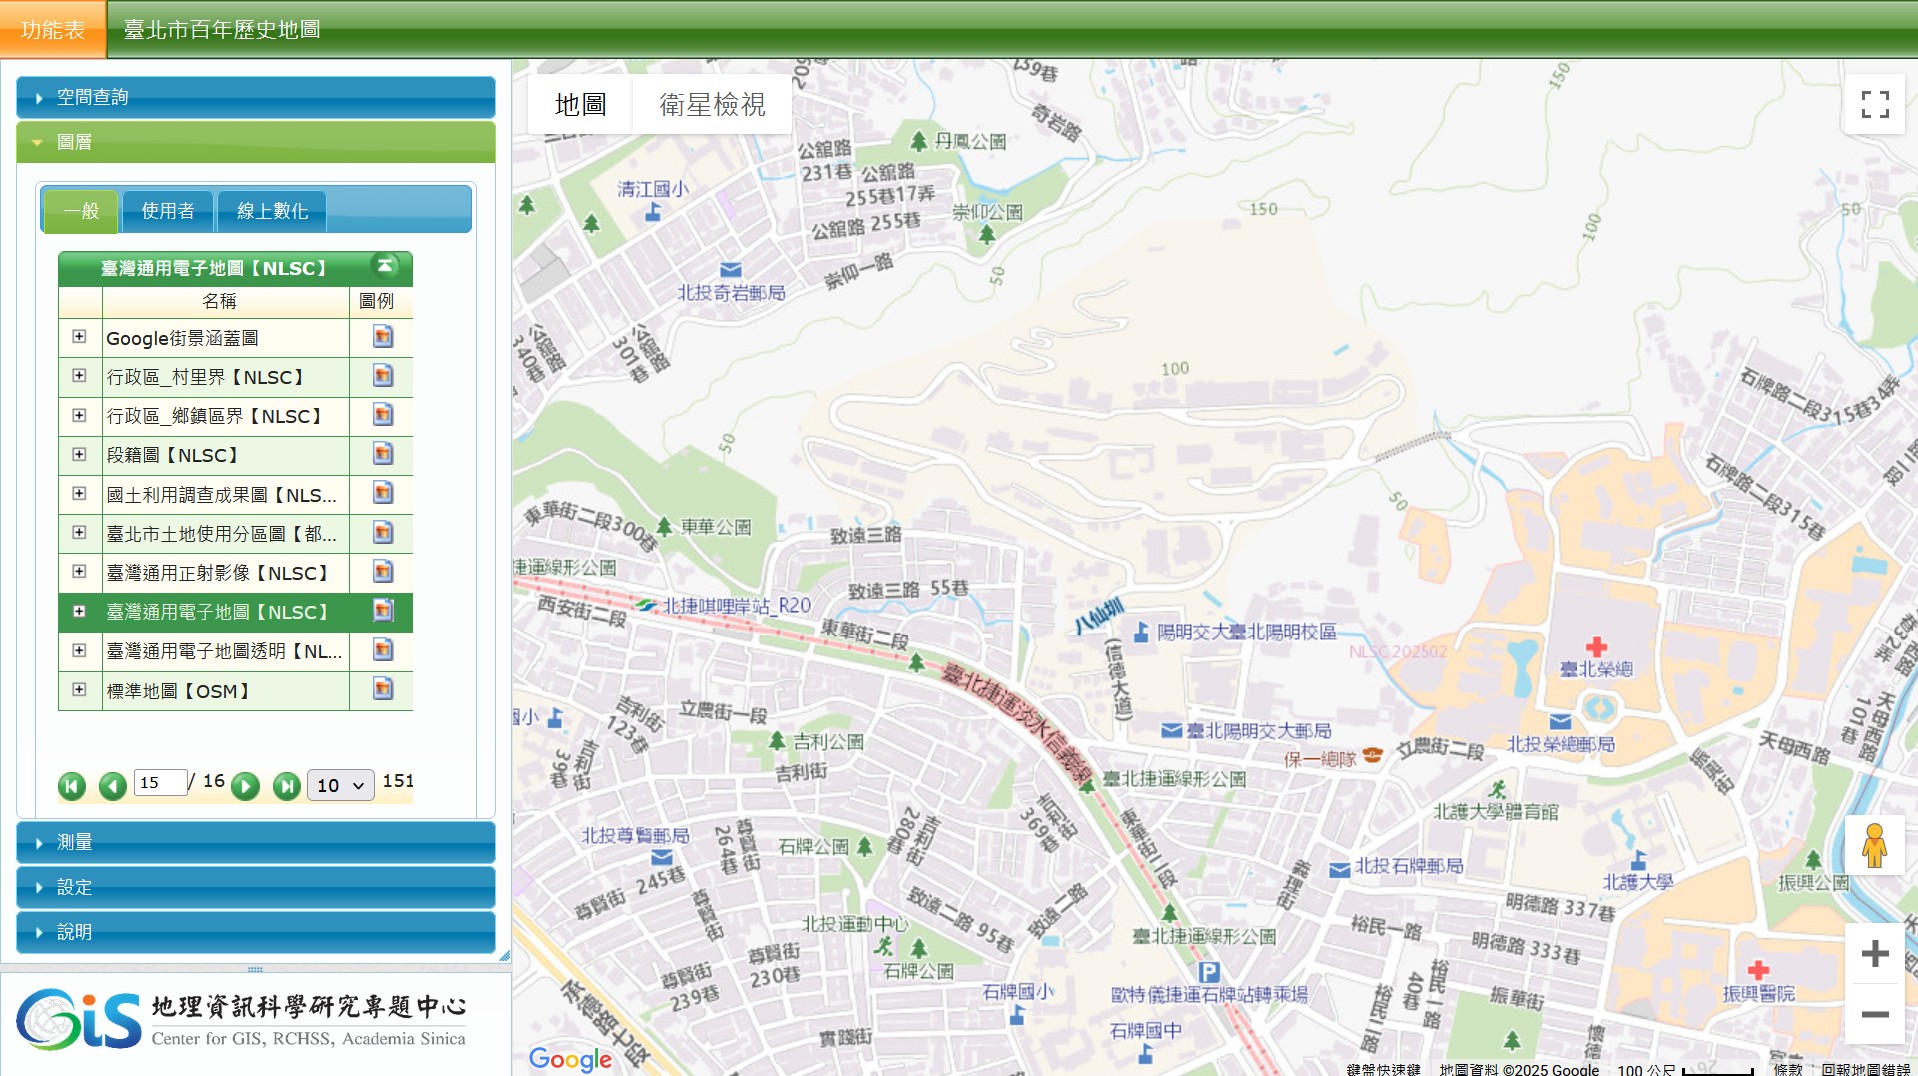The image size is (1918, 1076).
Task: Expand highlighted 臺灣通用電子地圖 layer row
Action: click(x=79, y=611)
